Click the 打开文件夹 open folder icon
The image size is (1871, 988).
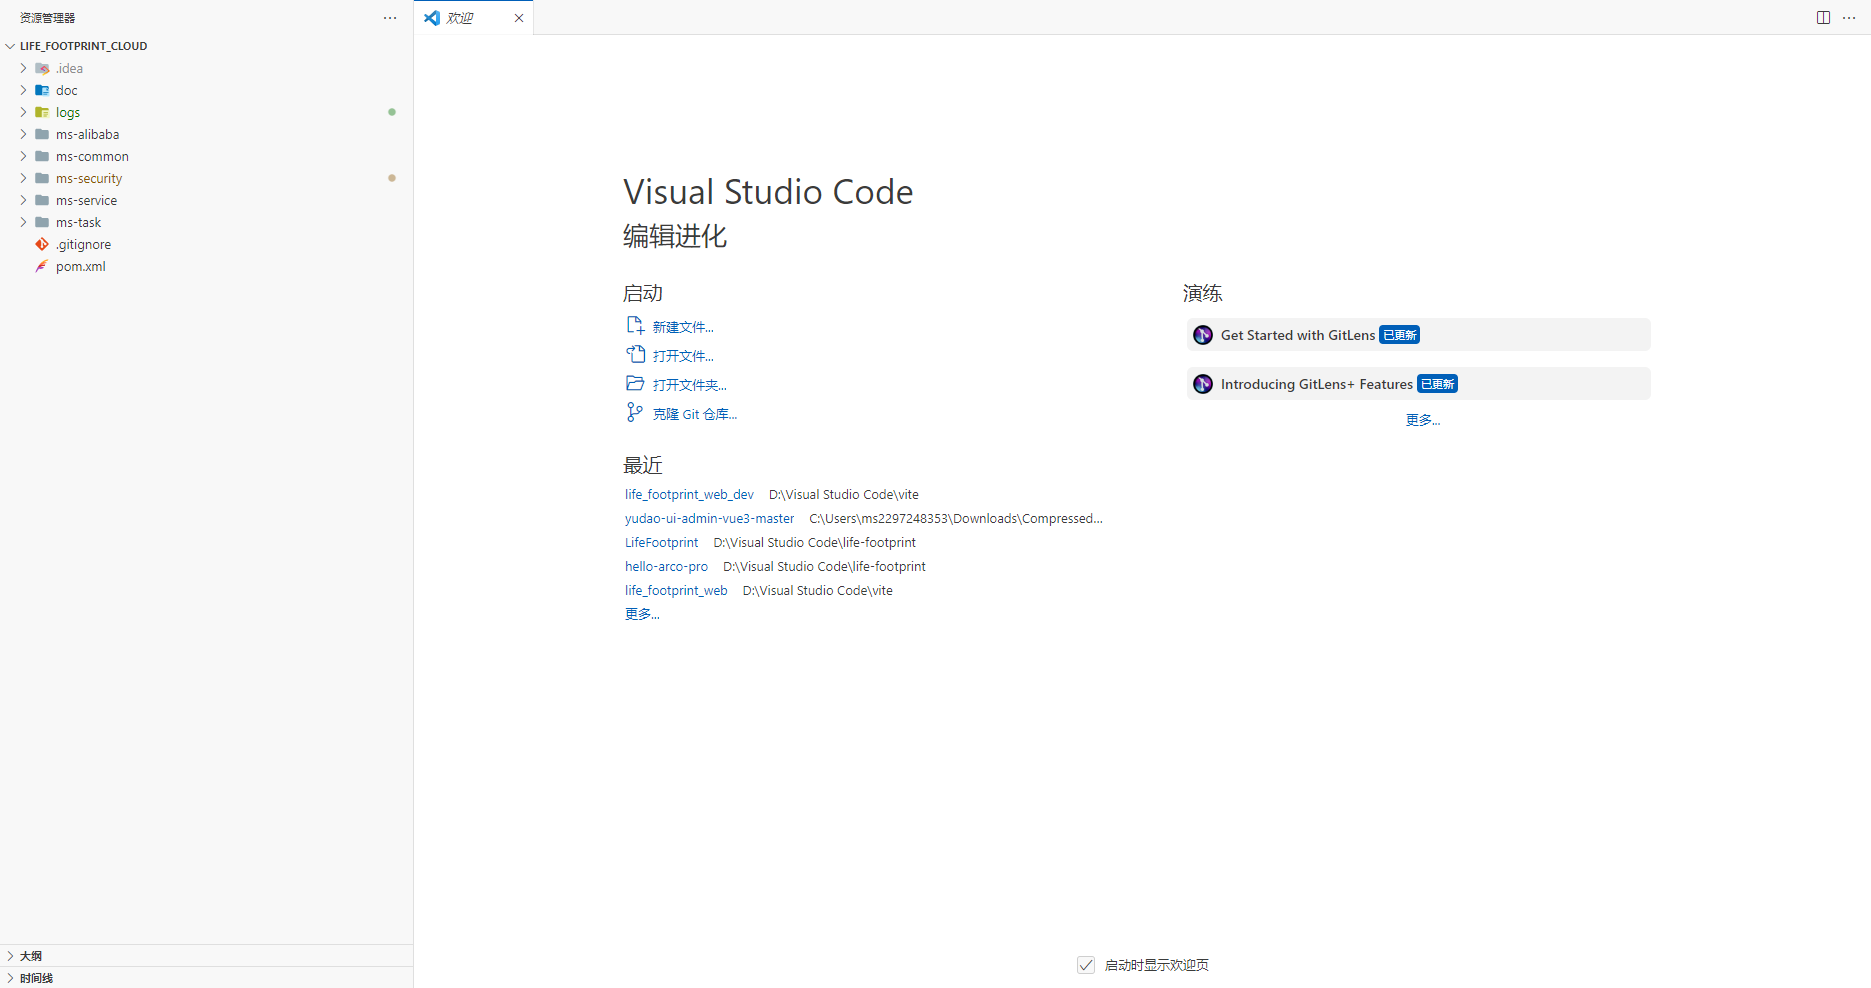tap(635, 383)
